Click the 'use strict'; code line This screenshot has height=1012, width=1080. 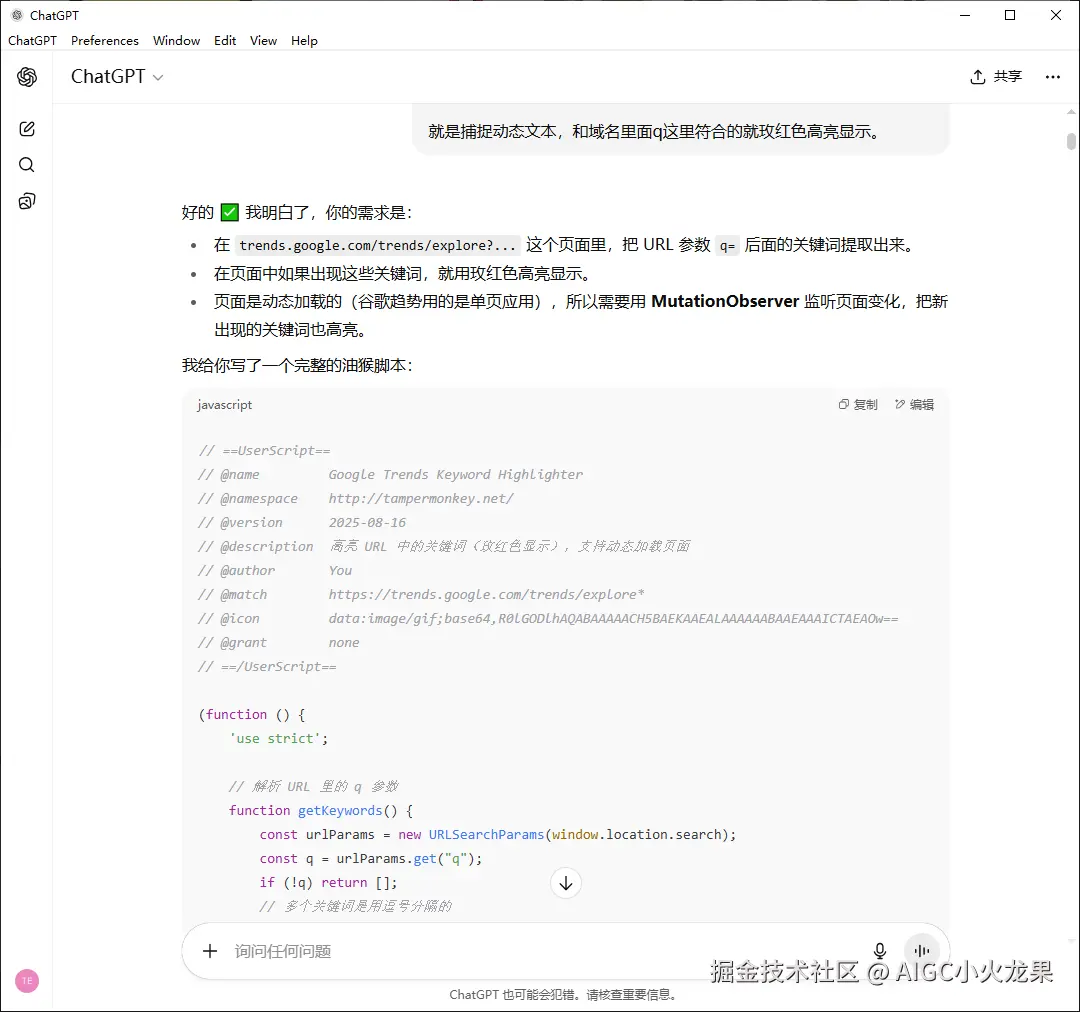[278, 739]
